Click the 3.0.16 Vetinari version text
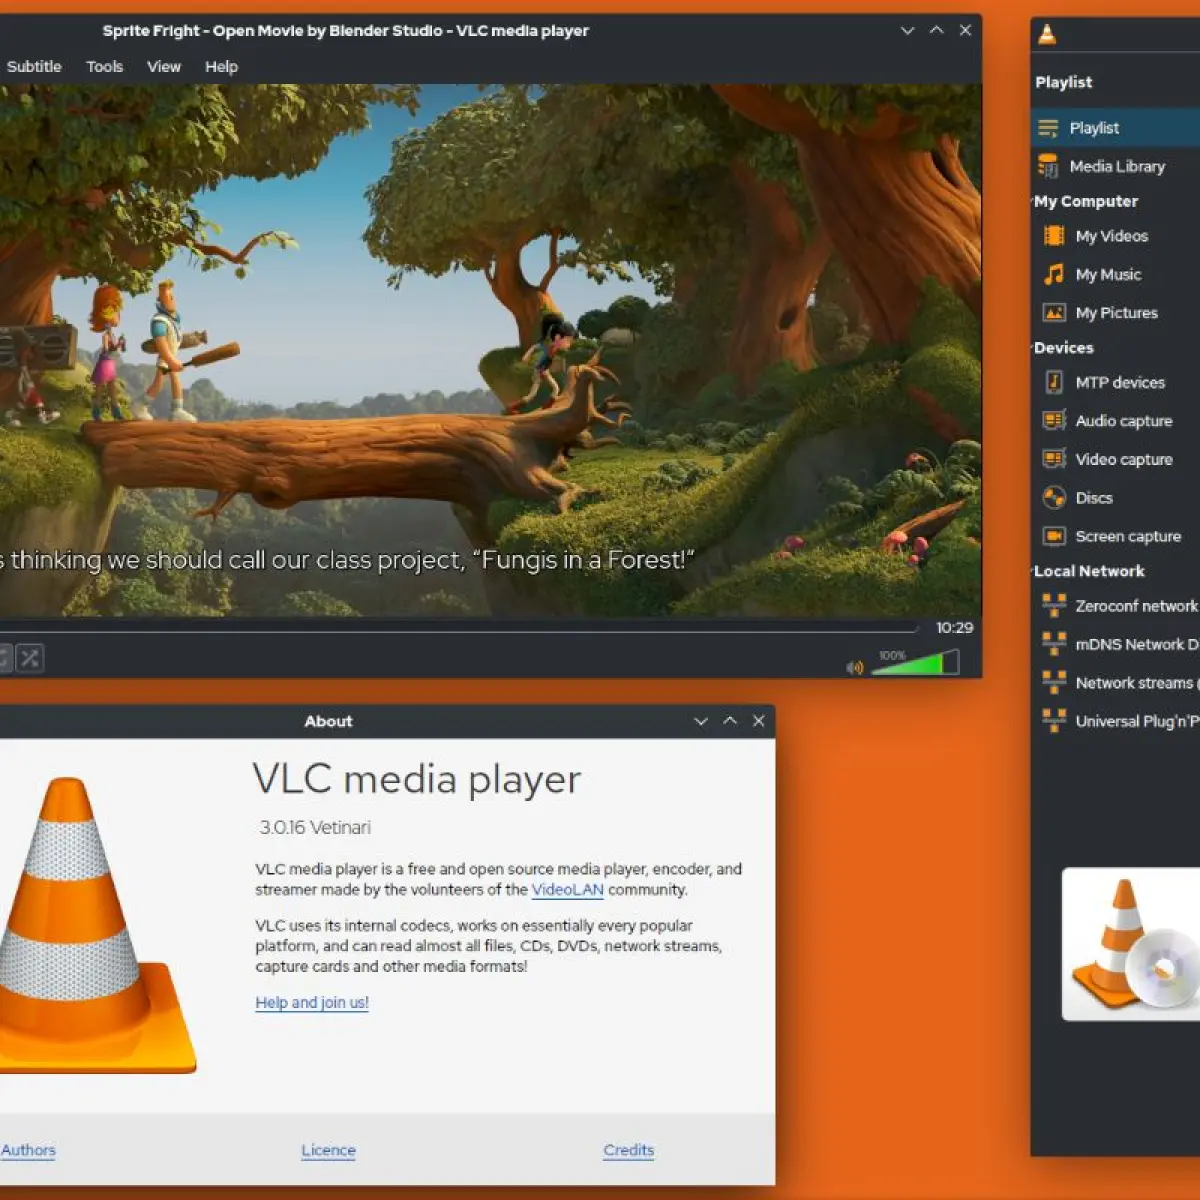1200x1200 pixels. (315, 827)
